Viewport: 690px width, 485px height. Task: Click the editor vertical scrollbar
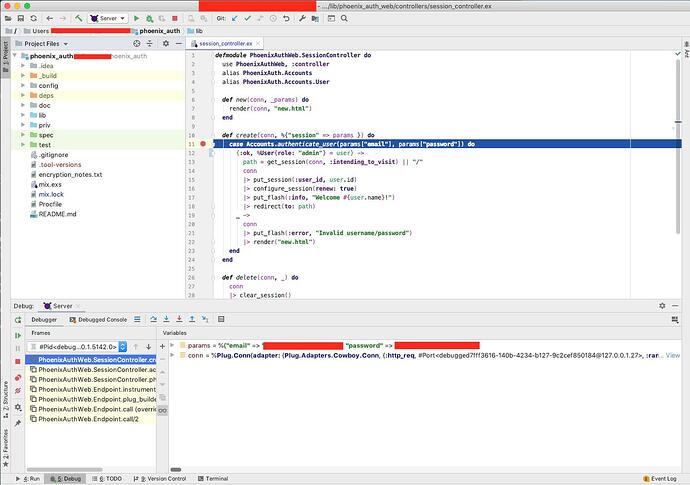678,145
